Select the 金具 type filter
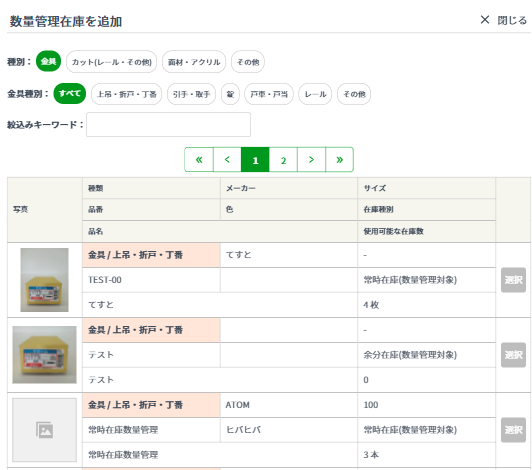Image resolution: width=532 pixels, height=470 pixels. (x=48, y=61)
